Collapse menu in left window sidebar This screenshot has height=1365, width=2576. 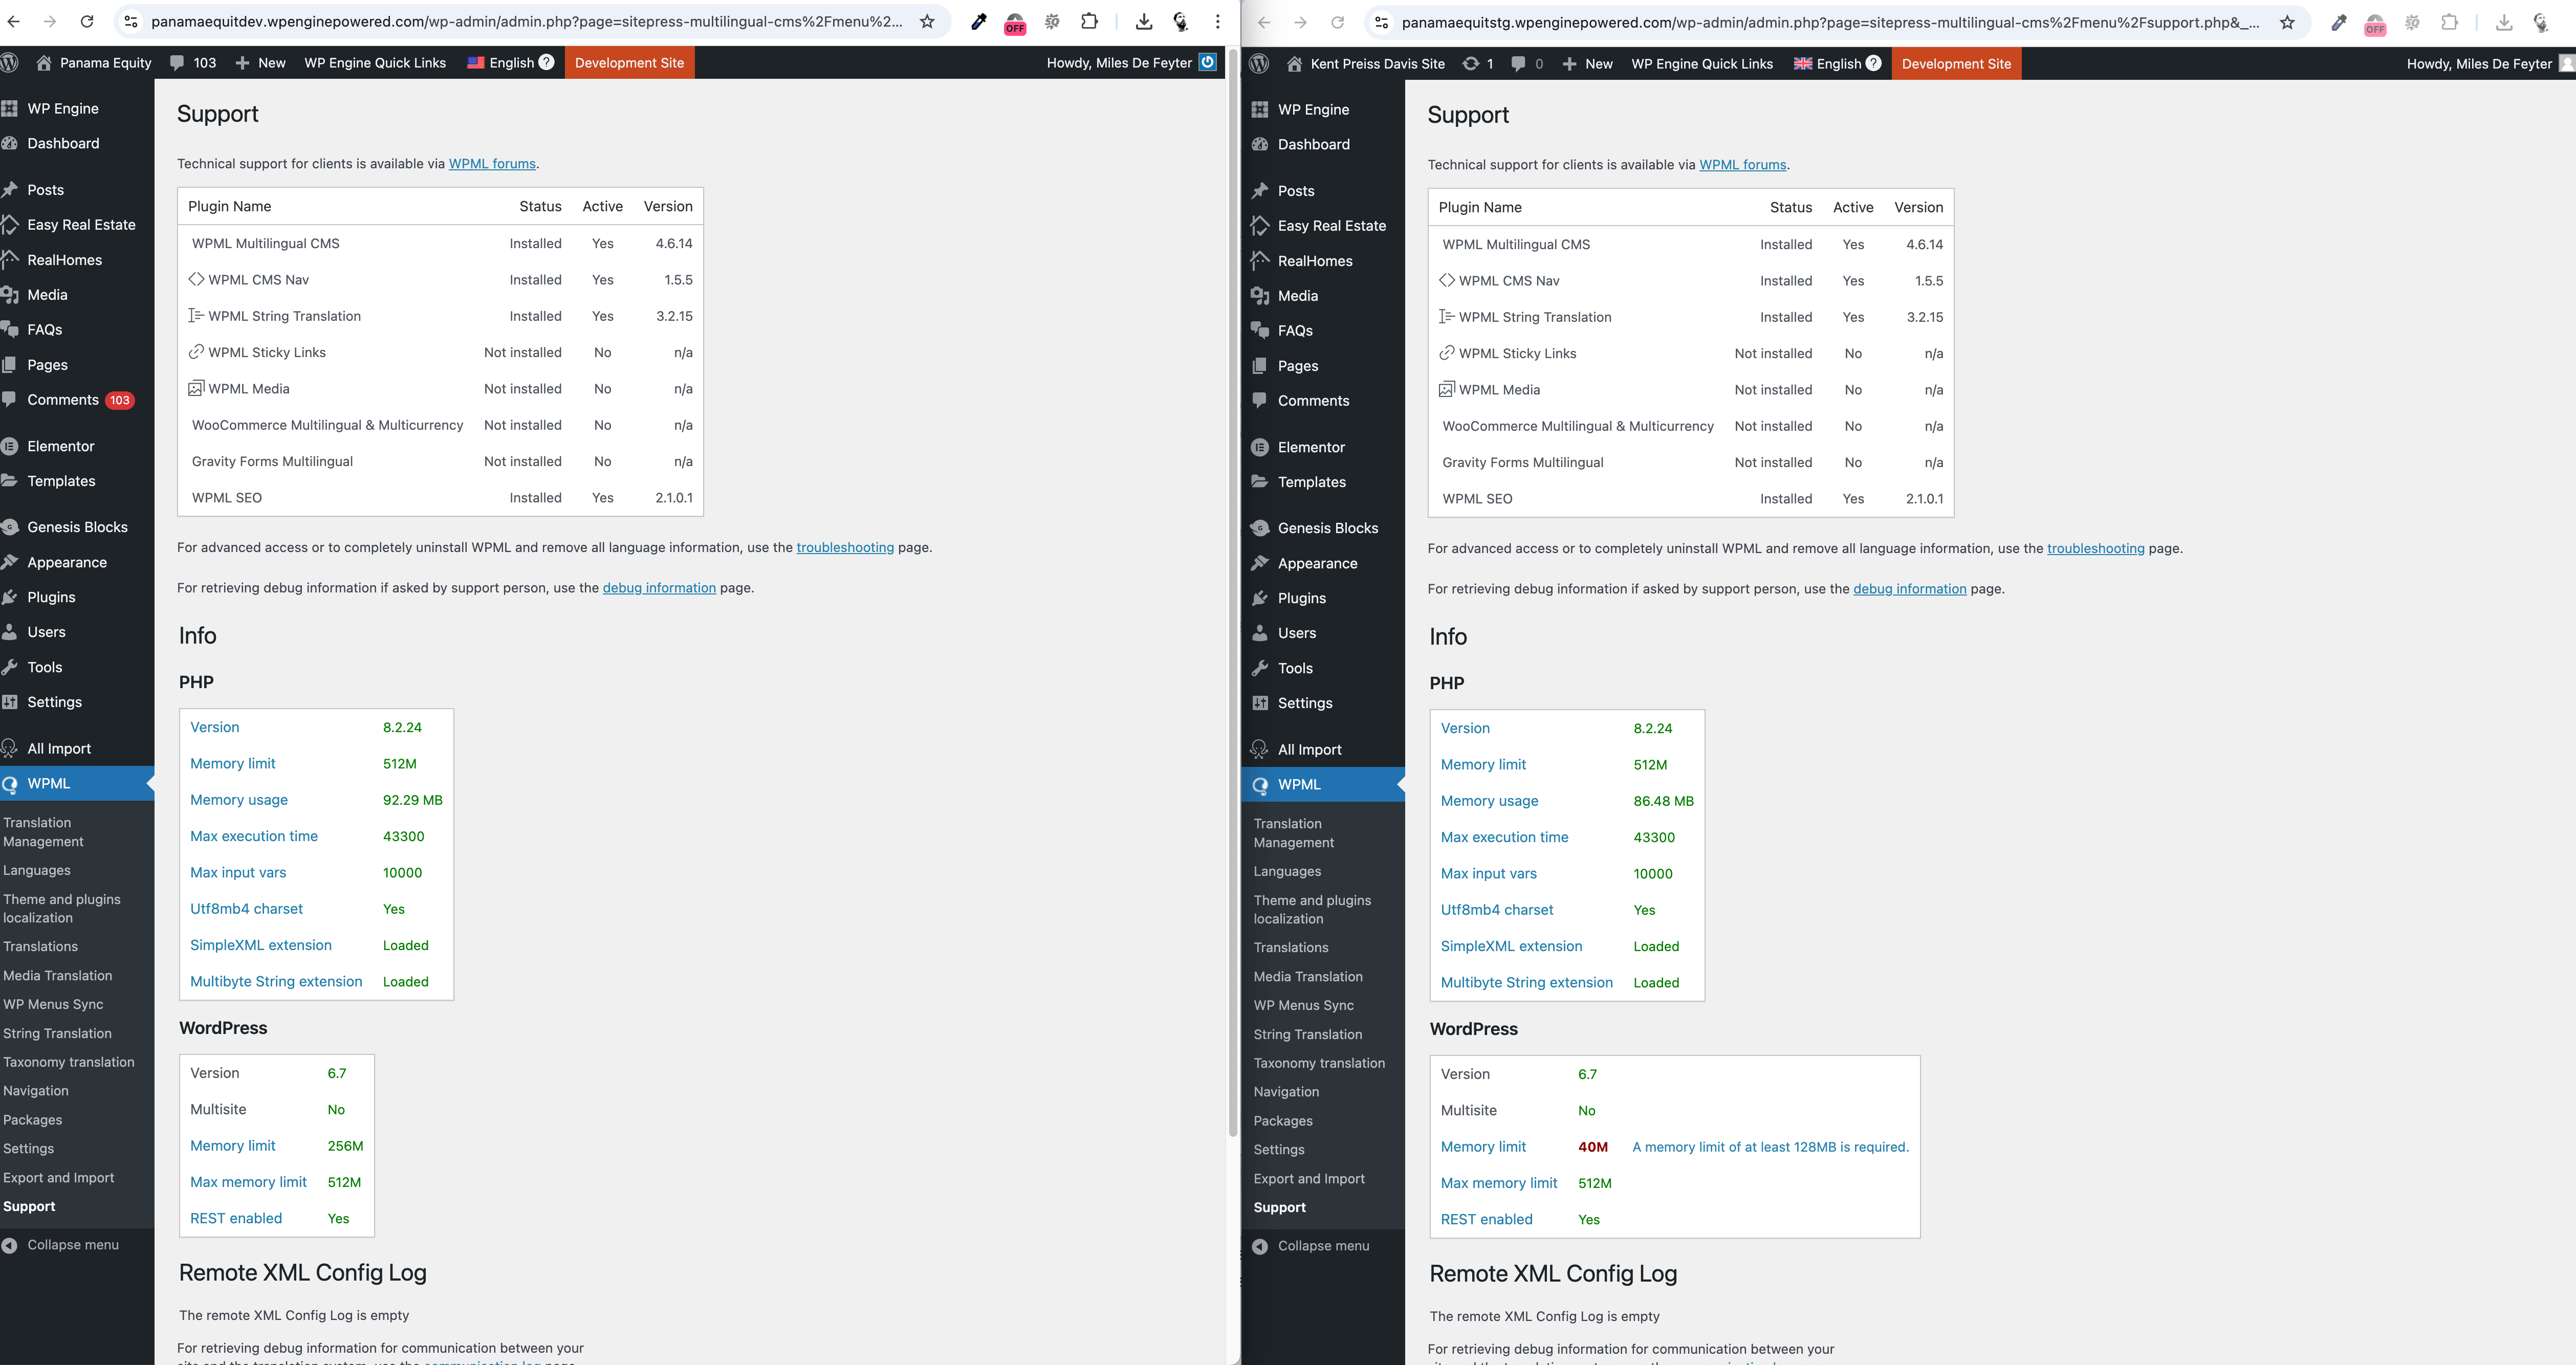tap(60, 1244)
